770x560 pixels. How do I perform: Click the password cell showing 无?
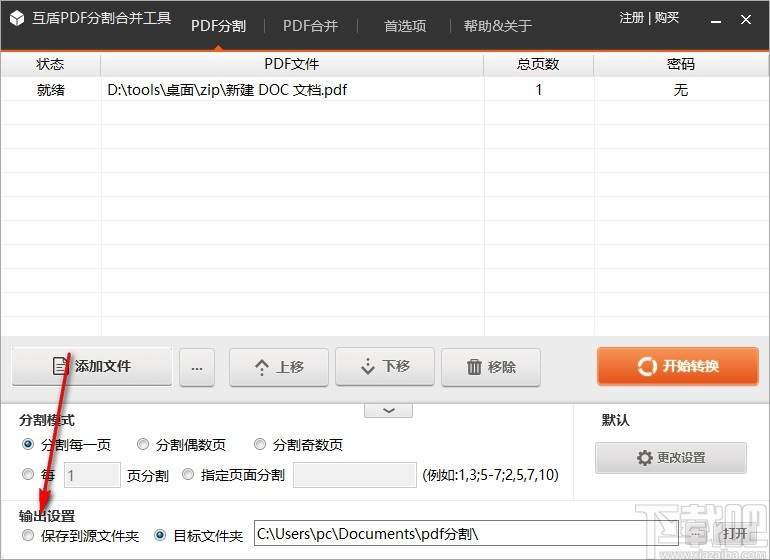(681, 90)
